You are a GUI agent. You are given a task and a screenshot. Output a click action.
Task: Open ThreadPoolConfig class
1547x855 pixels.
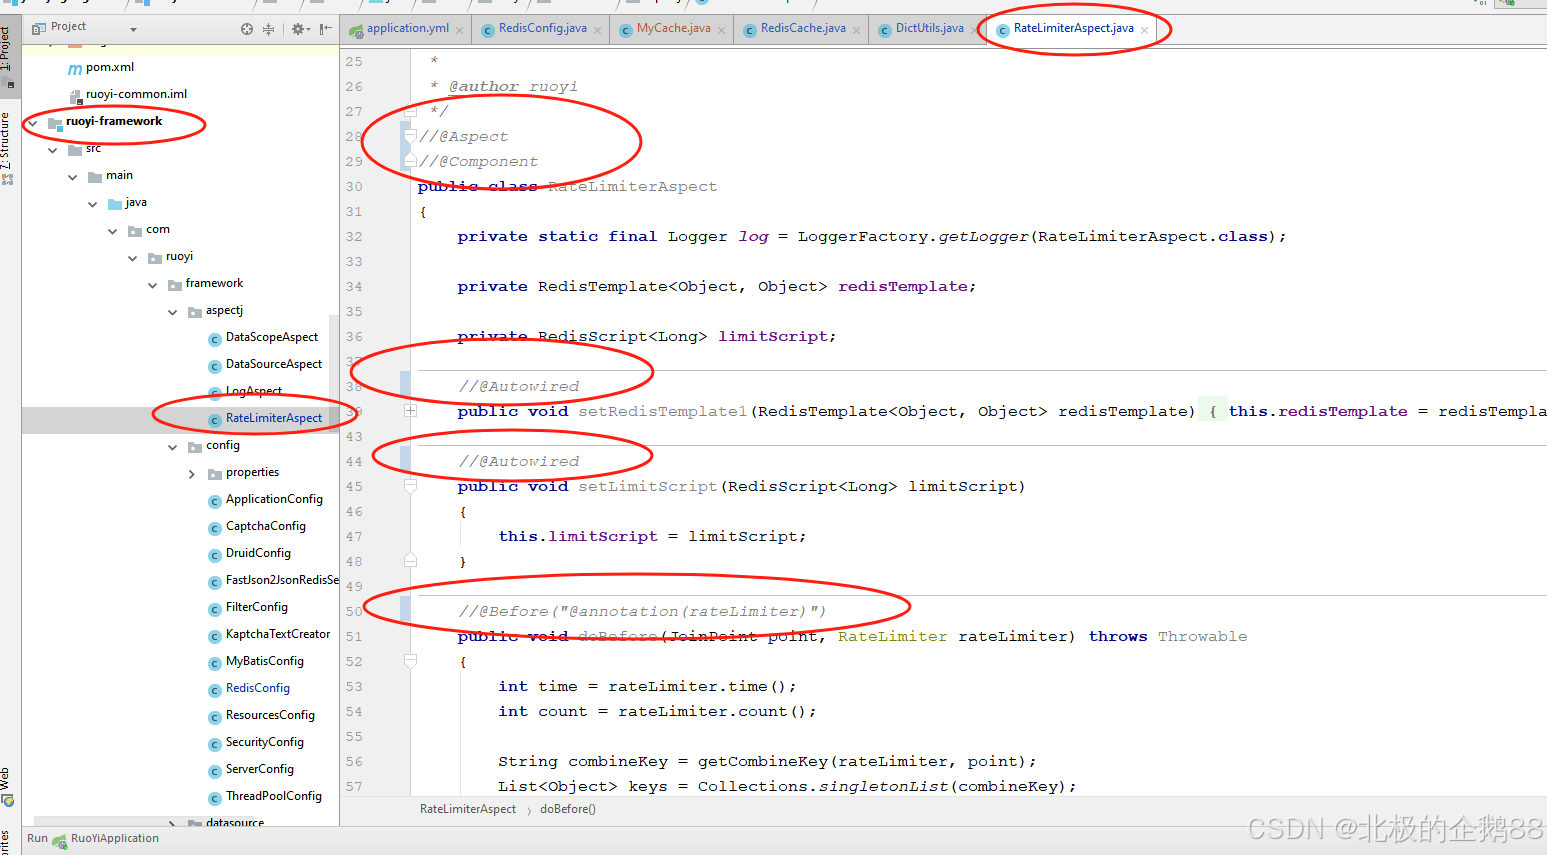[274, 796]
